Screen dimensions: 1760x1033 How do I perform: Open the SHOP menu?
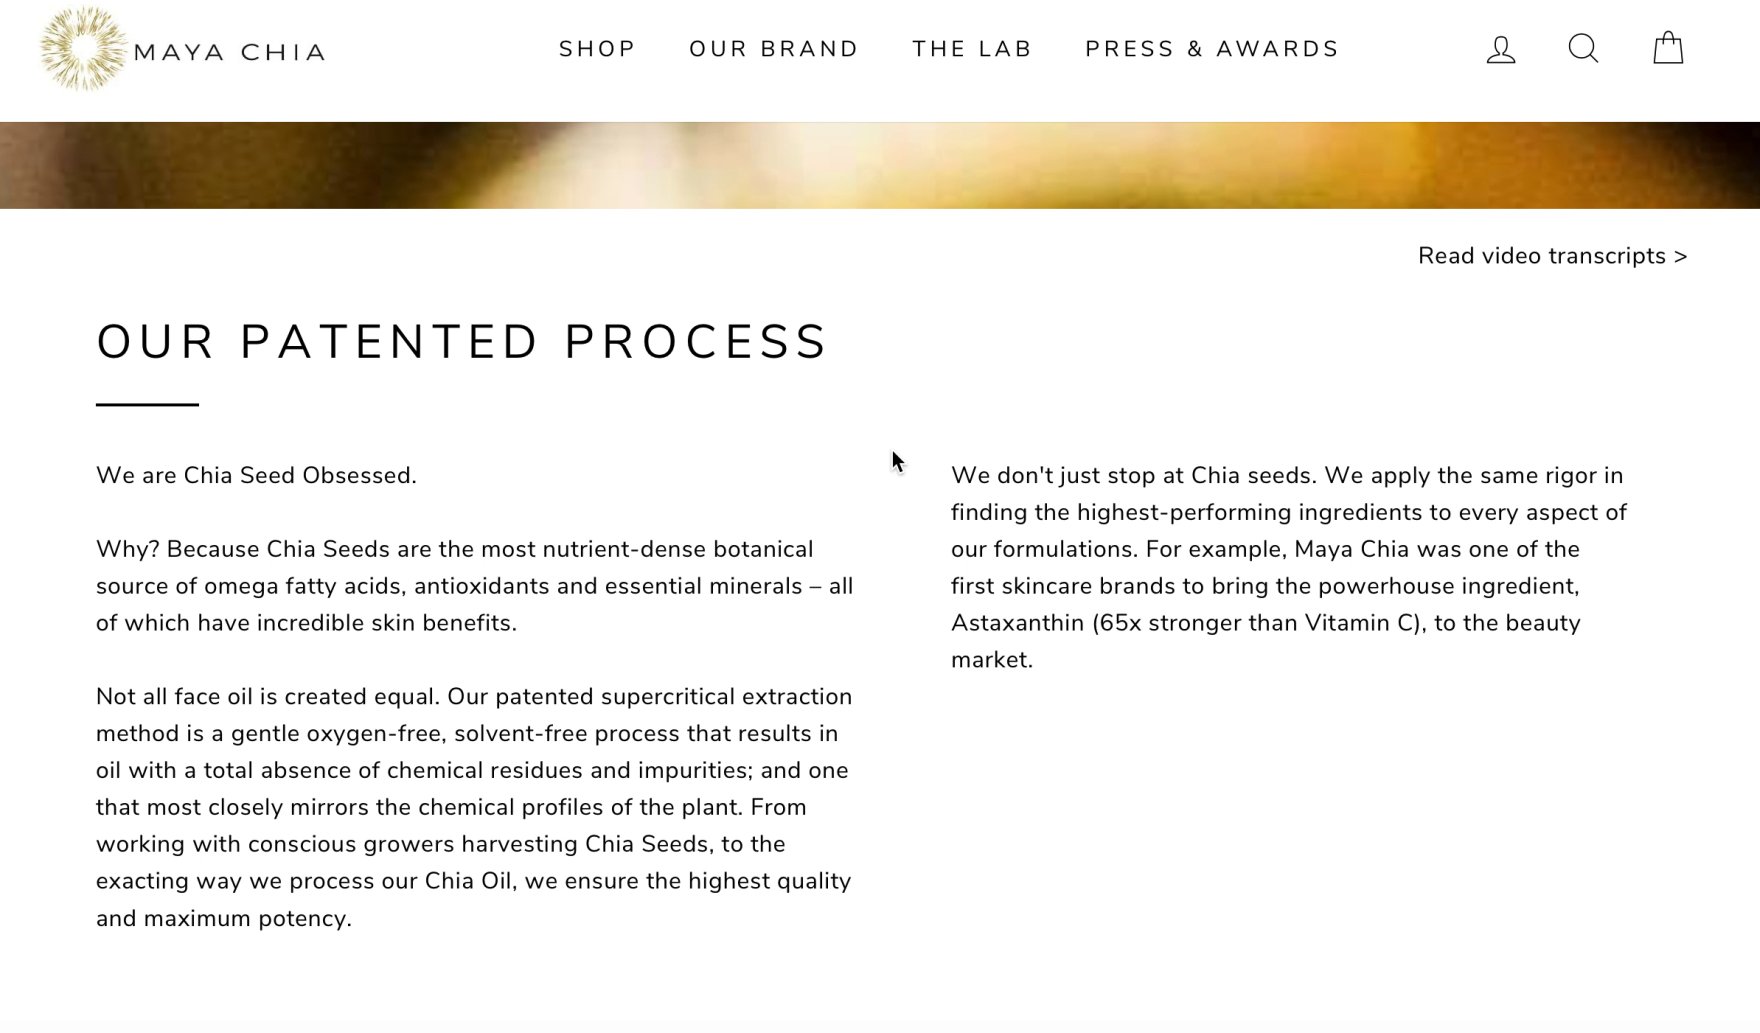click(597, 49)
